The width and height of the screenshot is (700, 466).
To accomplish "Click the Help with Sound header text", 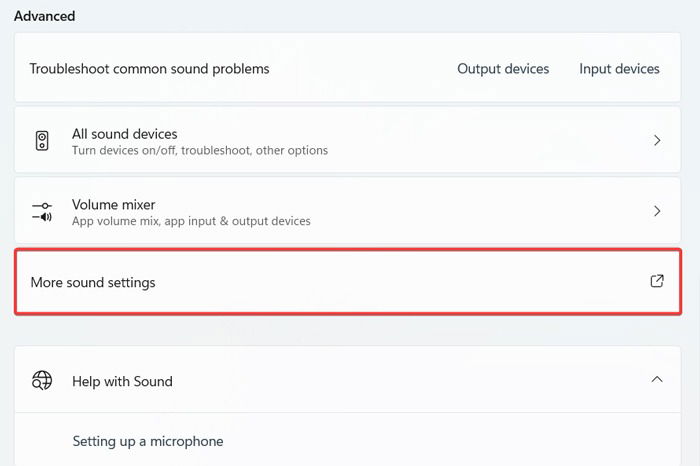I will (122, 381).
